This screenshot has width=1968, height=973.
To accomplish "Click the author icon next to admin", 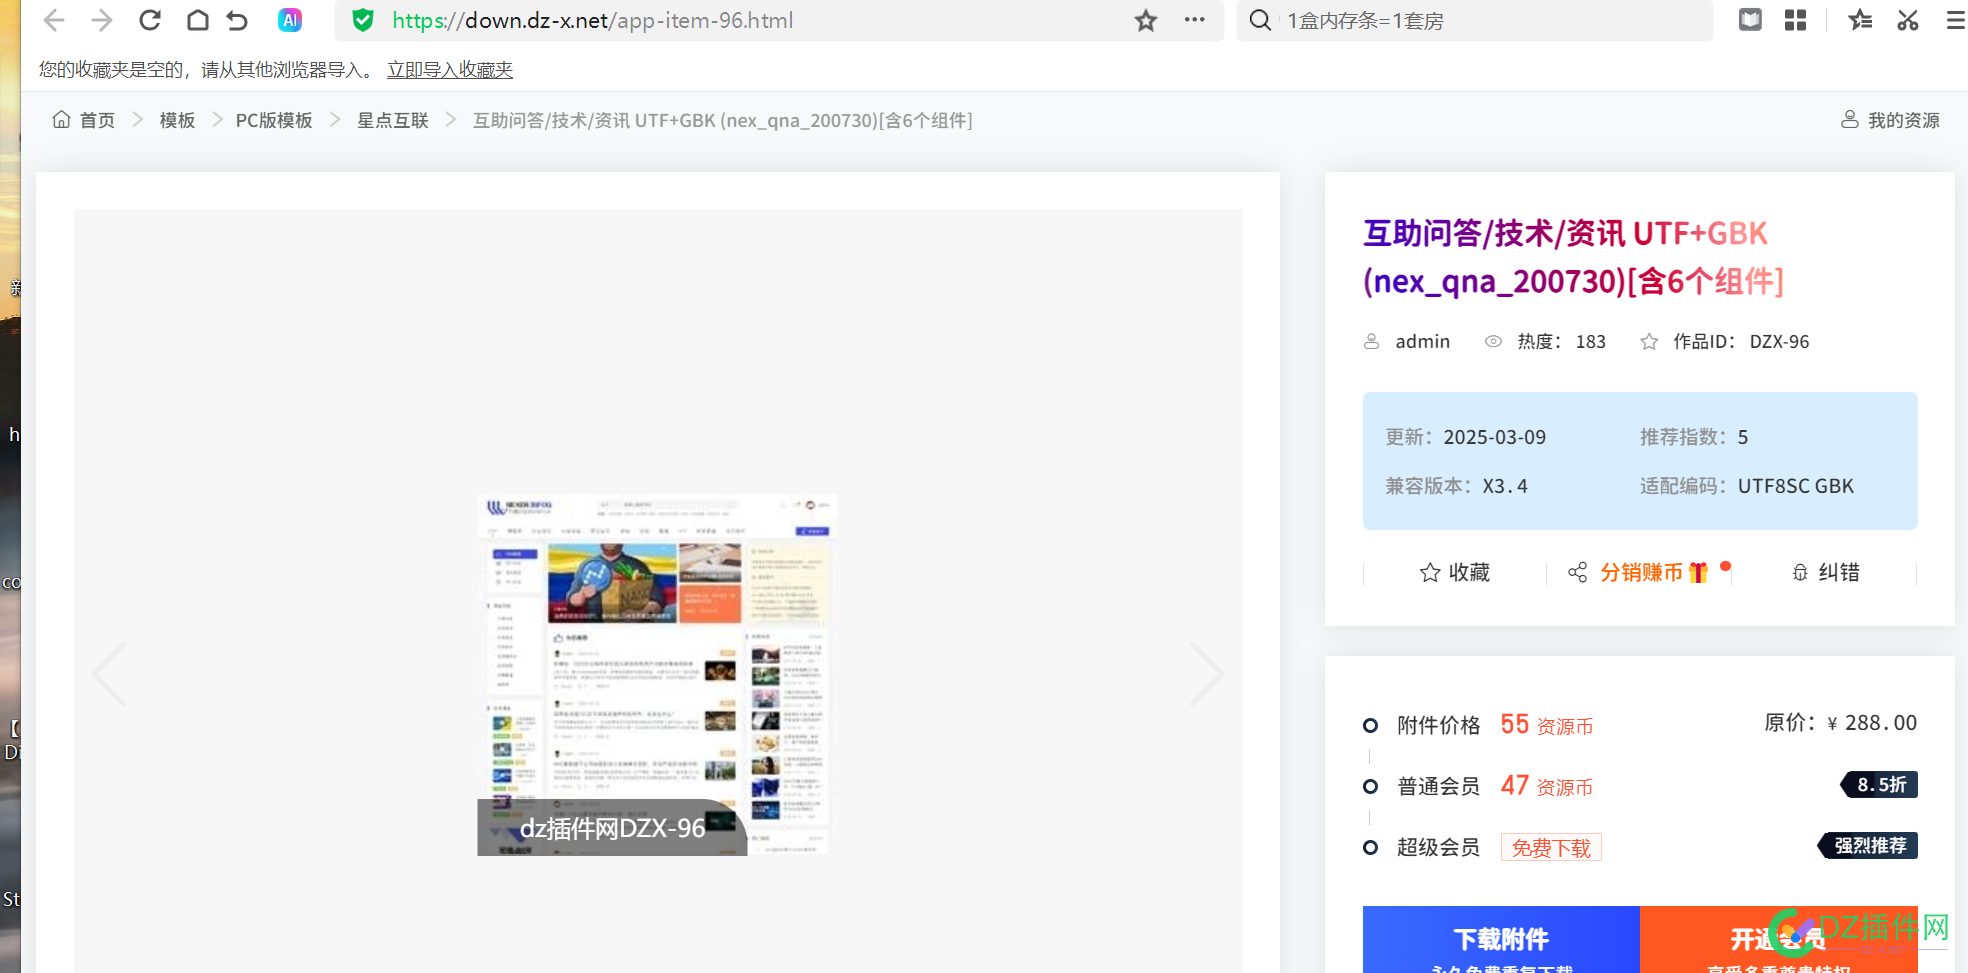I will [1372, 341].
